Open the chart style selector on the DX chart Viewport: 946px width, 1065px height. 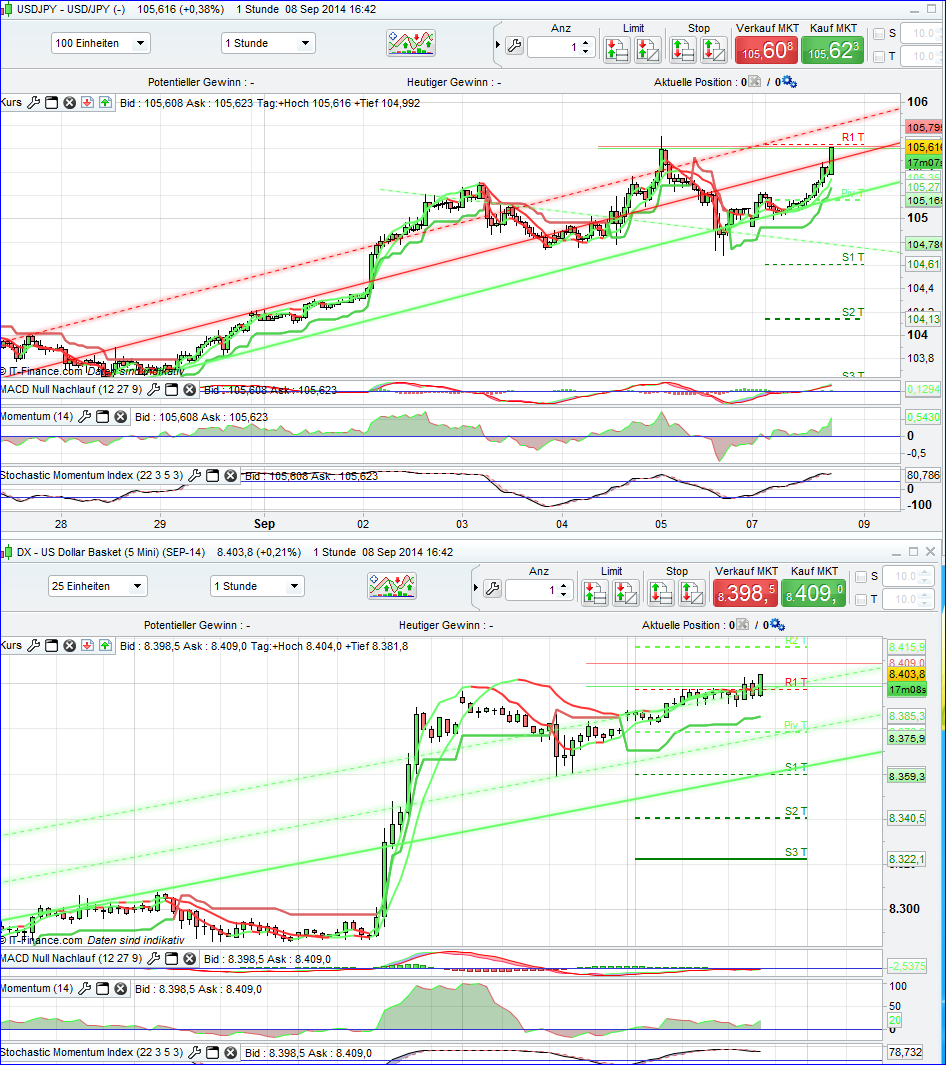[x=391, y=586]
